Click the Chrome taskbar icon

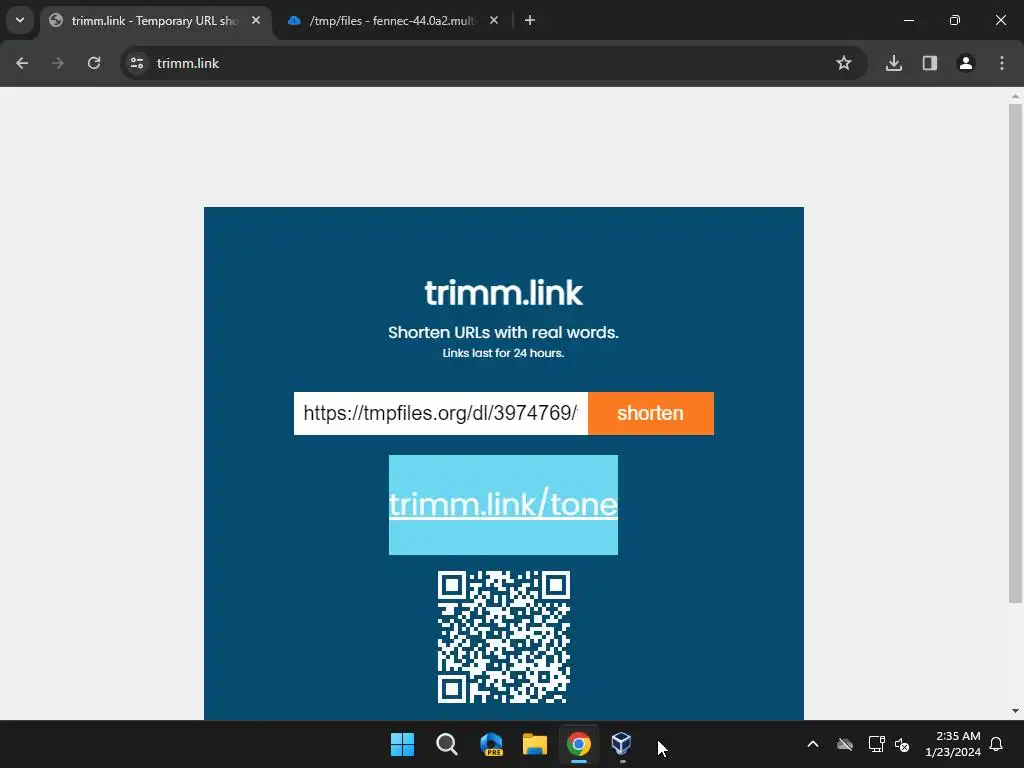[x=579, y=744]
